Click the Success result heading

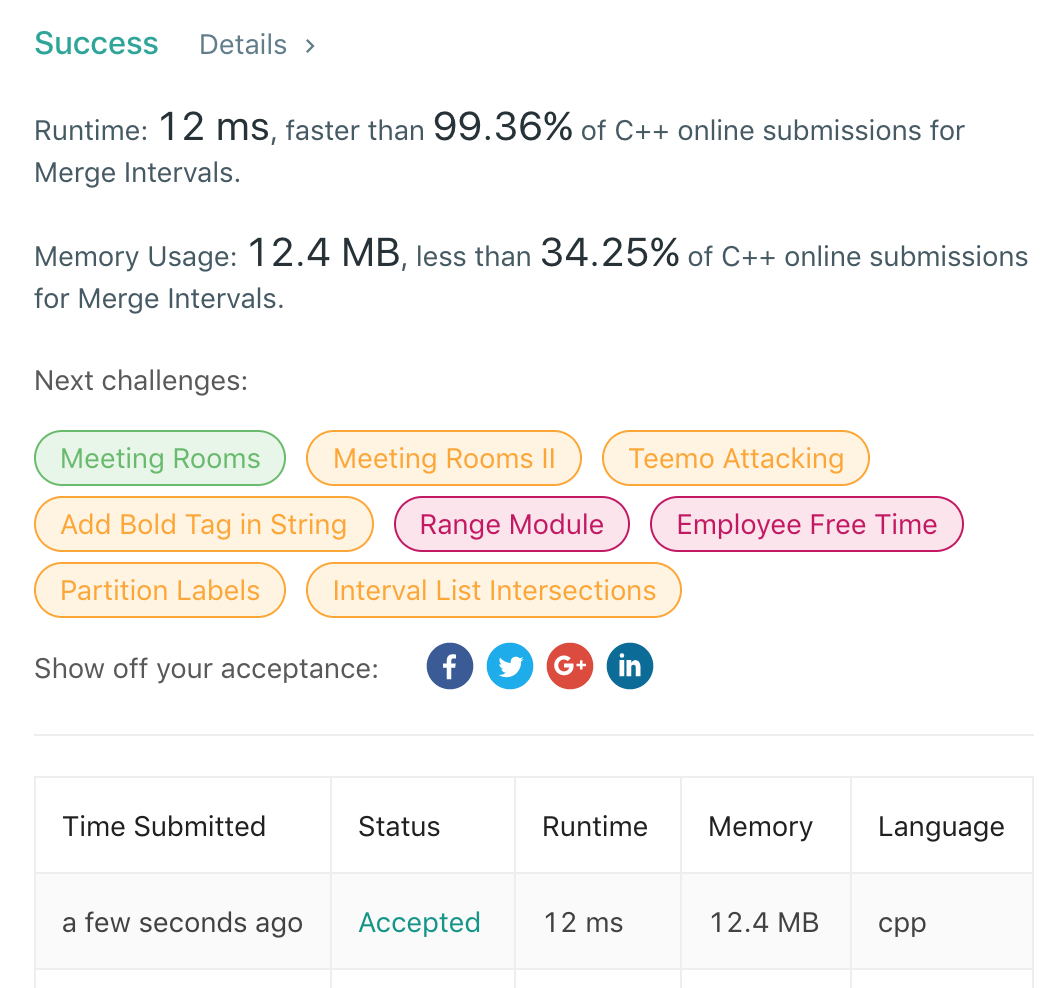click(x=96, y=44)
